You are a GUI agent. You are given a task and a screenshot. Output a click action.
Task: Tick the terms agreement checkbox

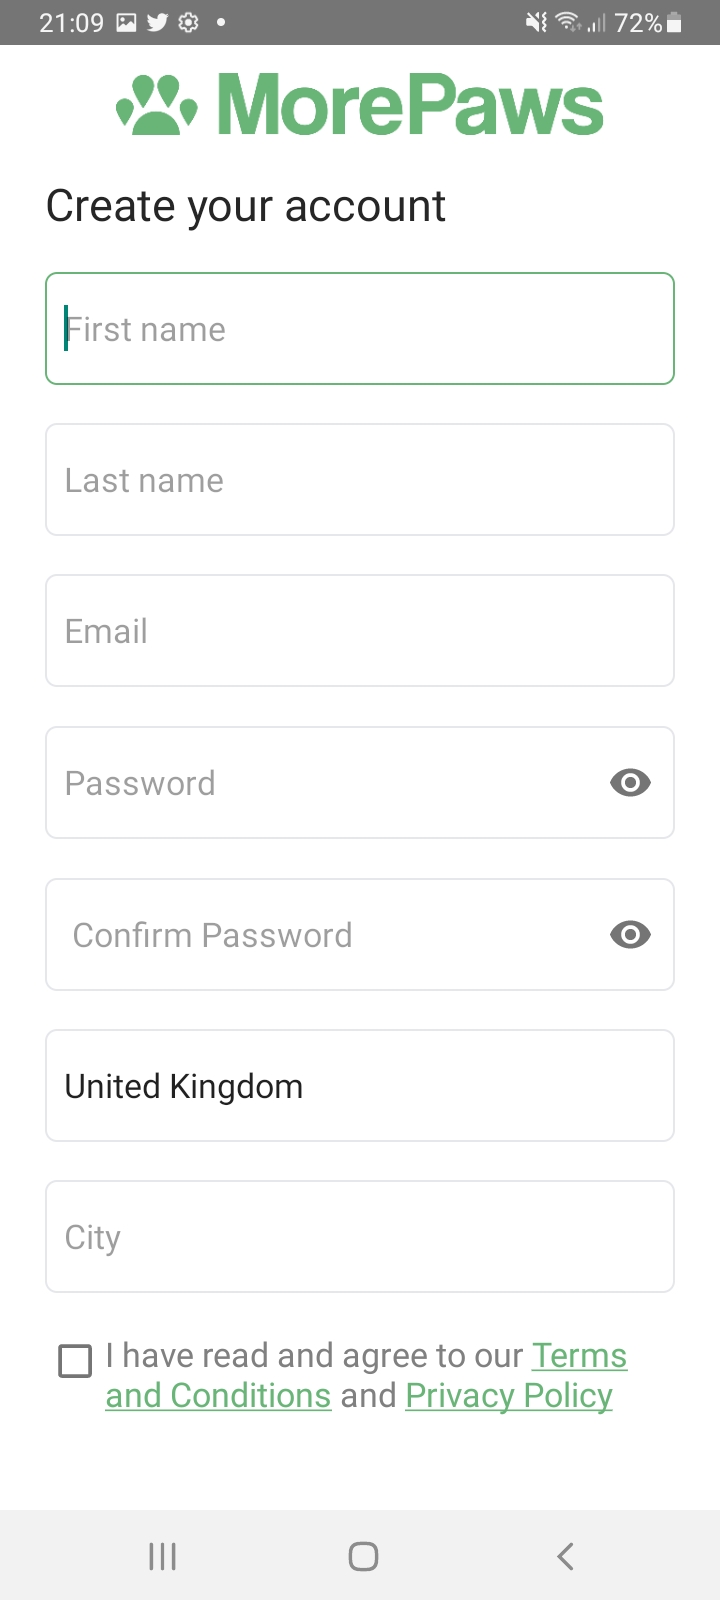(x=75, y=1361)
